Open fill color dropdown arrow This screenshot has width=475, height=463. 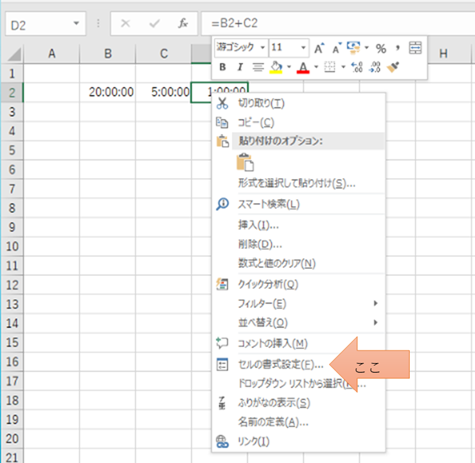[289, 67]
